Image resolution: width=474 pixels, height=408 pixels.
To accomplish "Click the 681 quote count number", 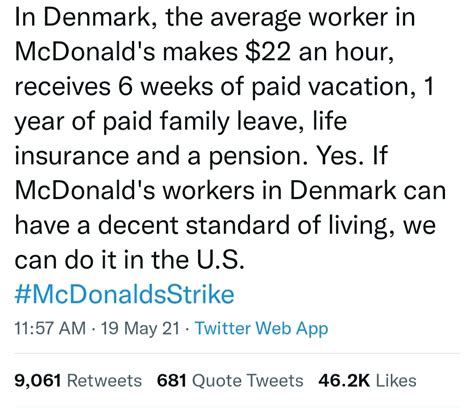I will 172,381.
